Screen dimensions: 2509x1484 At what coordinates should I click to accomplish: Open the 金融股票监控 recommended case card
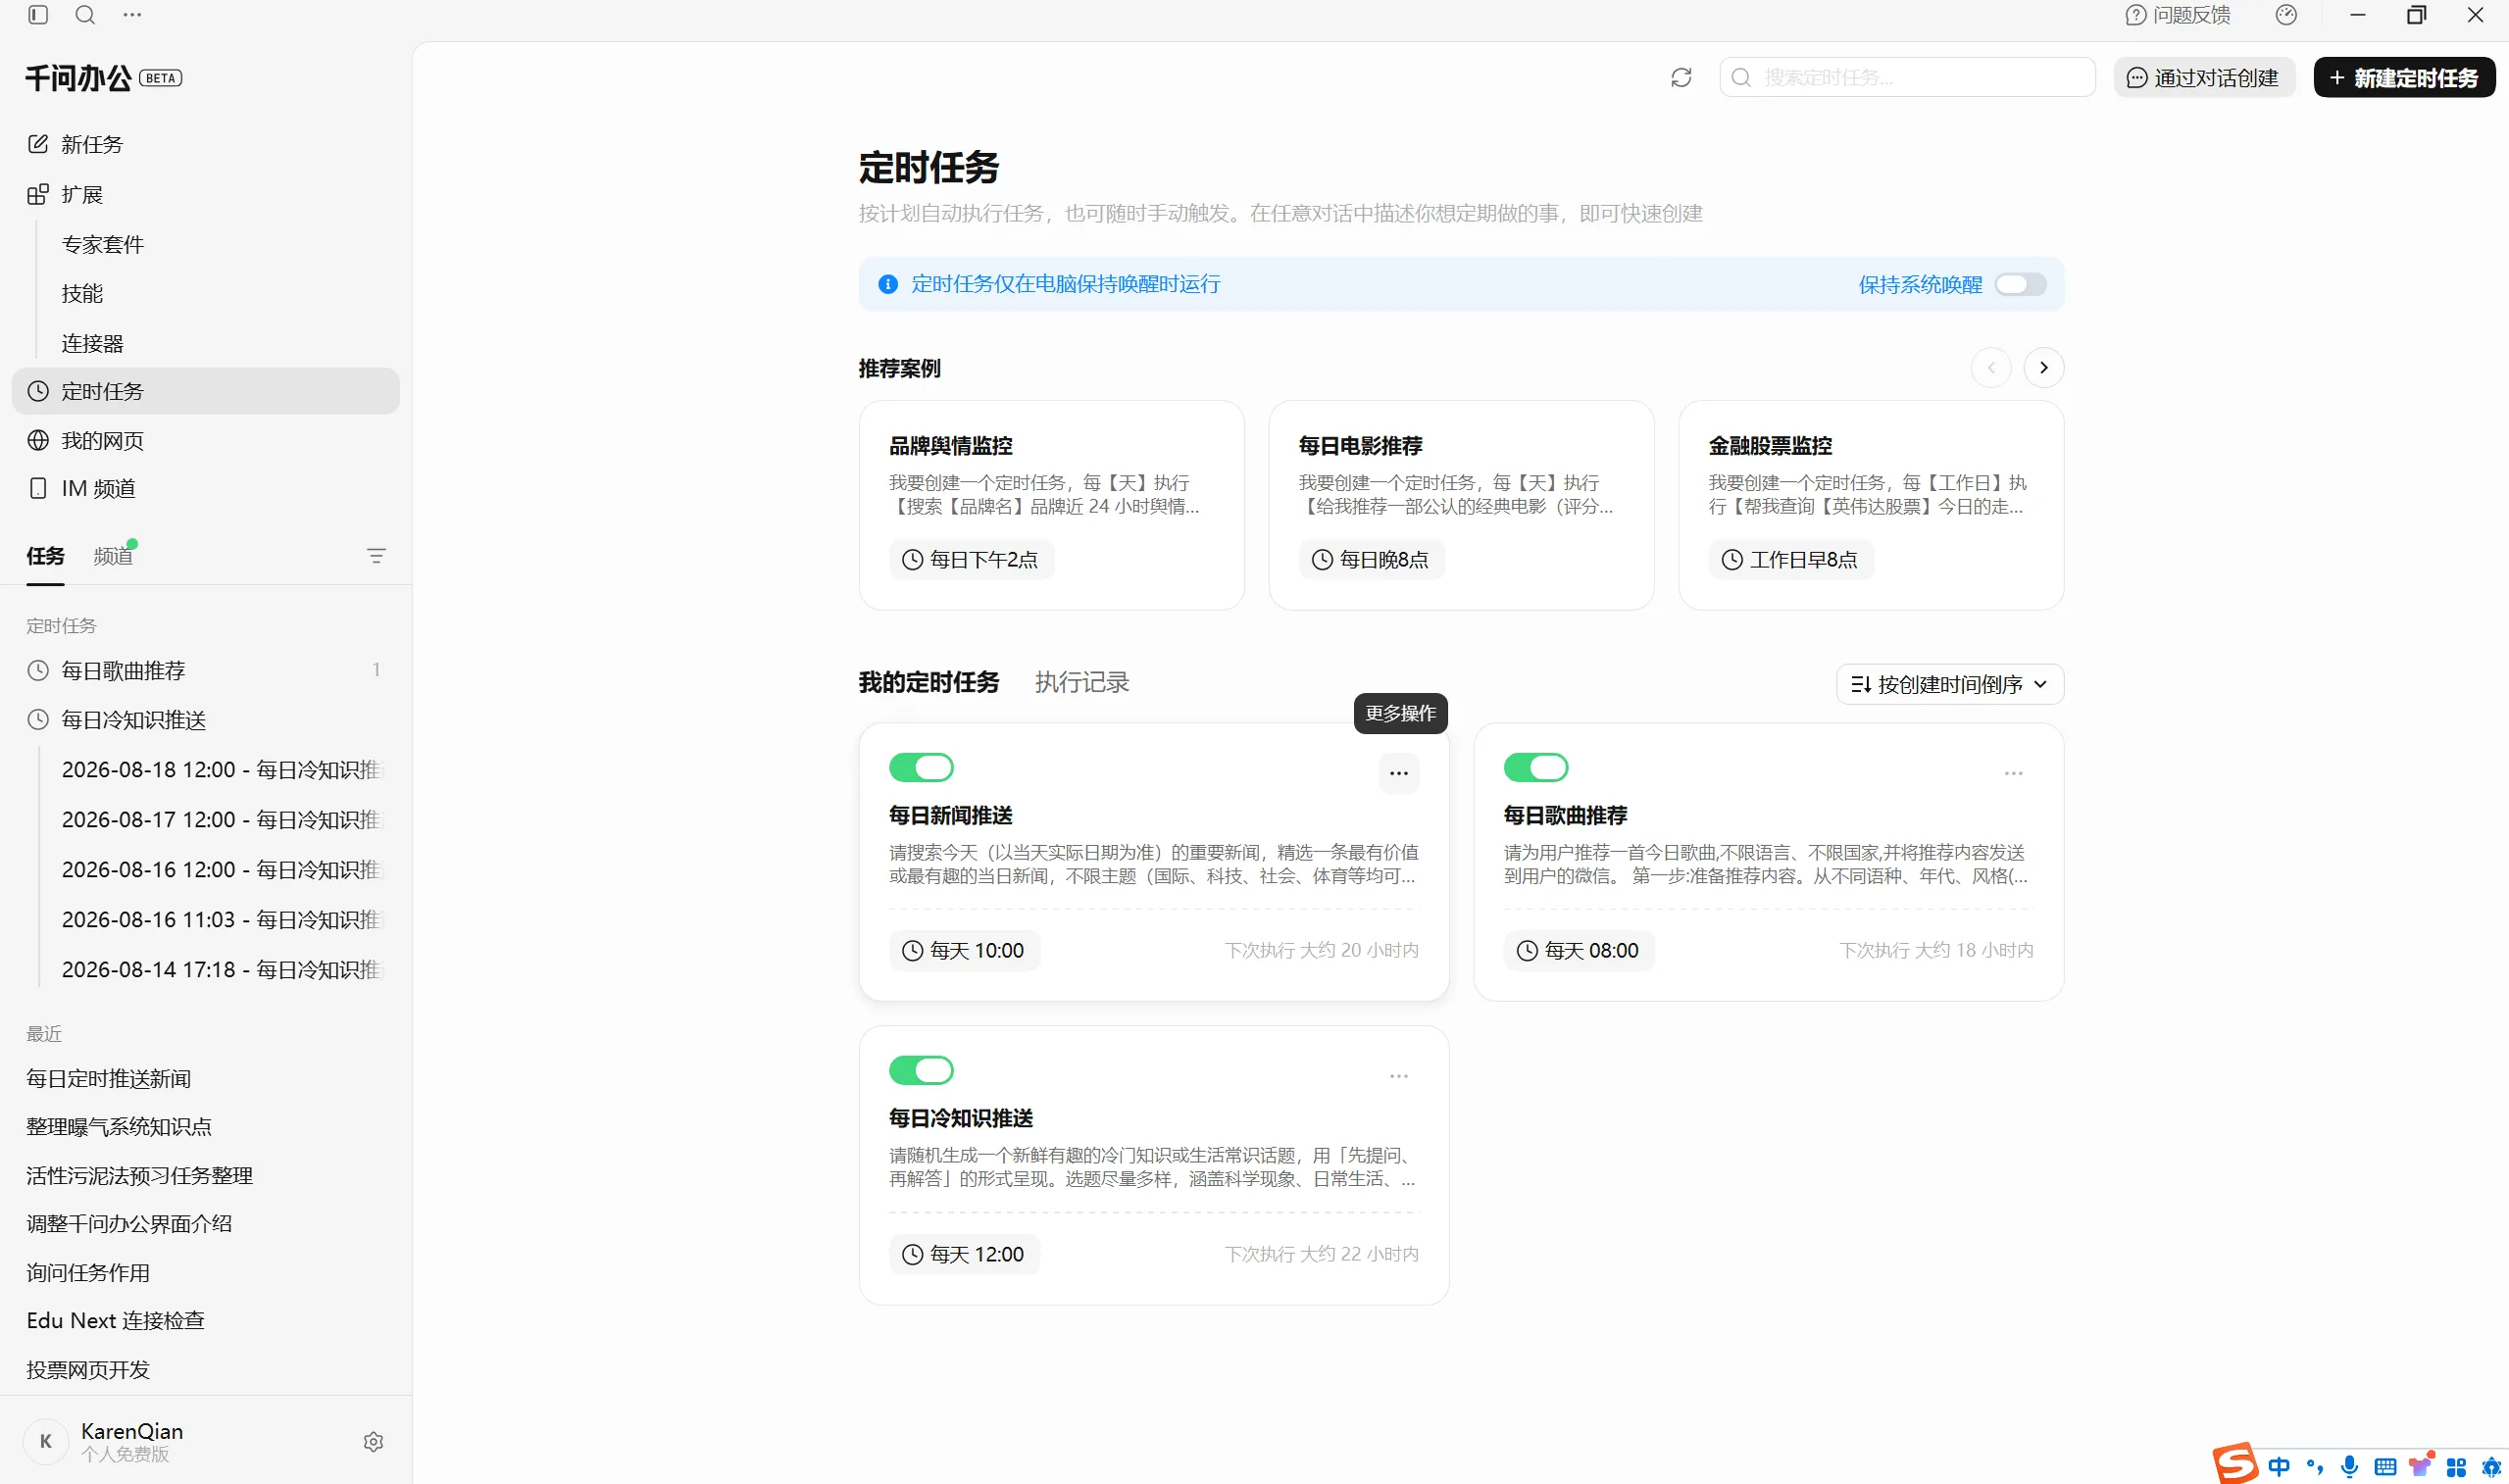pyautogui.click(x=1871, y=506)
